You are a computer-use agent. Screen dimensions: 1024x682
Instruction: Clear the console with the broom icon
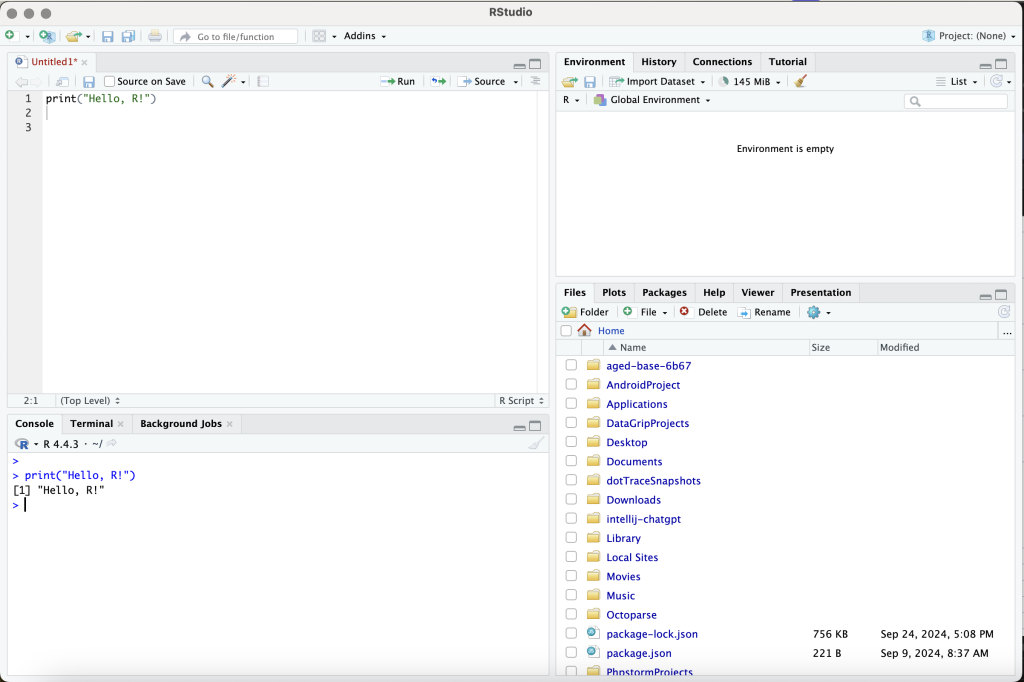coord(536,443)
